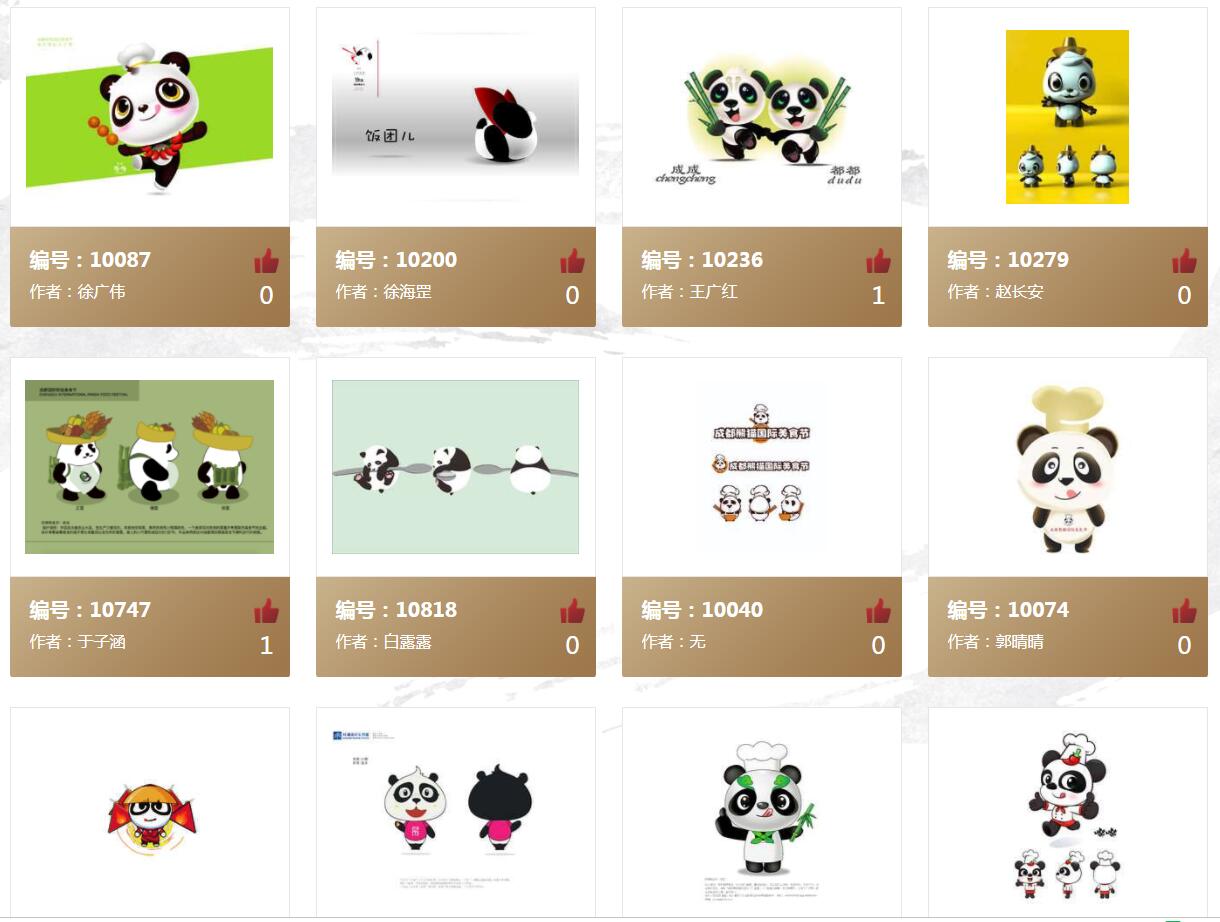Open the yellow-background panda figurine image
Screen dimensions: 1220x922
coord(1067,117)
